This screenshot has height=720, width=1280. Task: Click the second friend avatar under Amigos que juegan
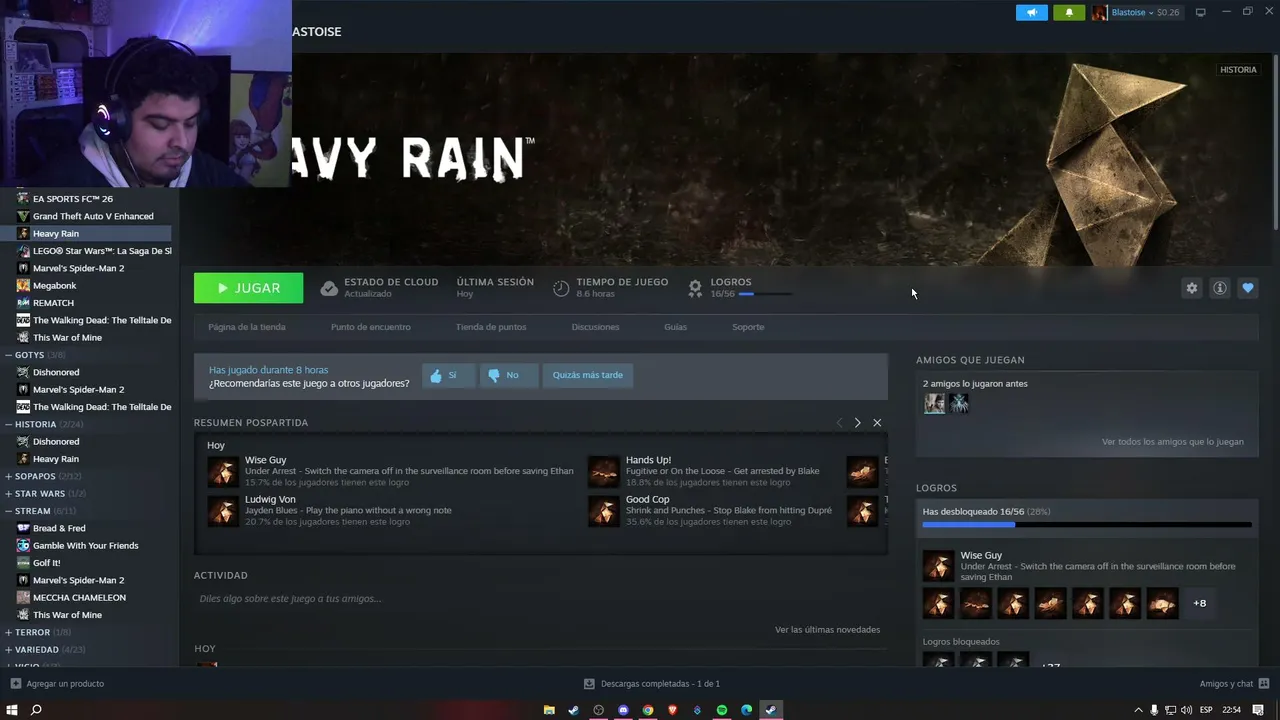959,403
